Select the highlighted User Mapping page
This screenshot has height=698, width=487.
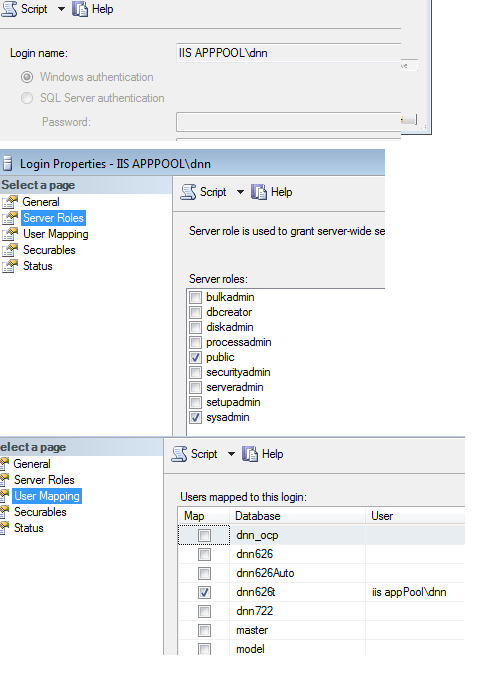pyautogui.click(x=47, y=496)
